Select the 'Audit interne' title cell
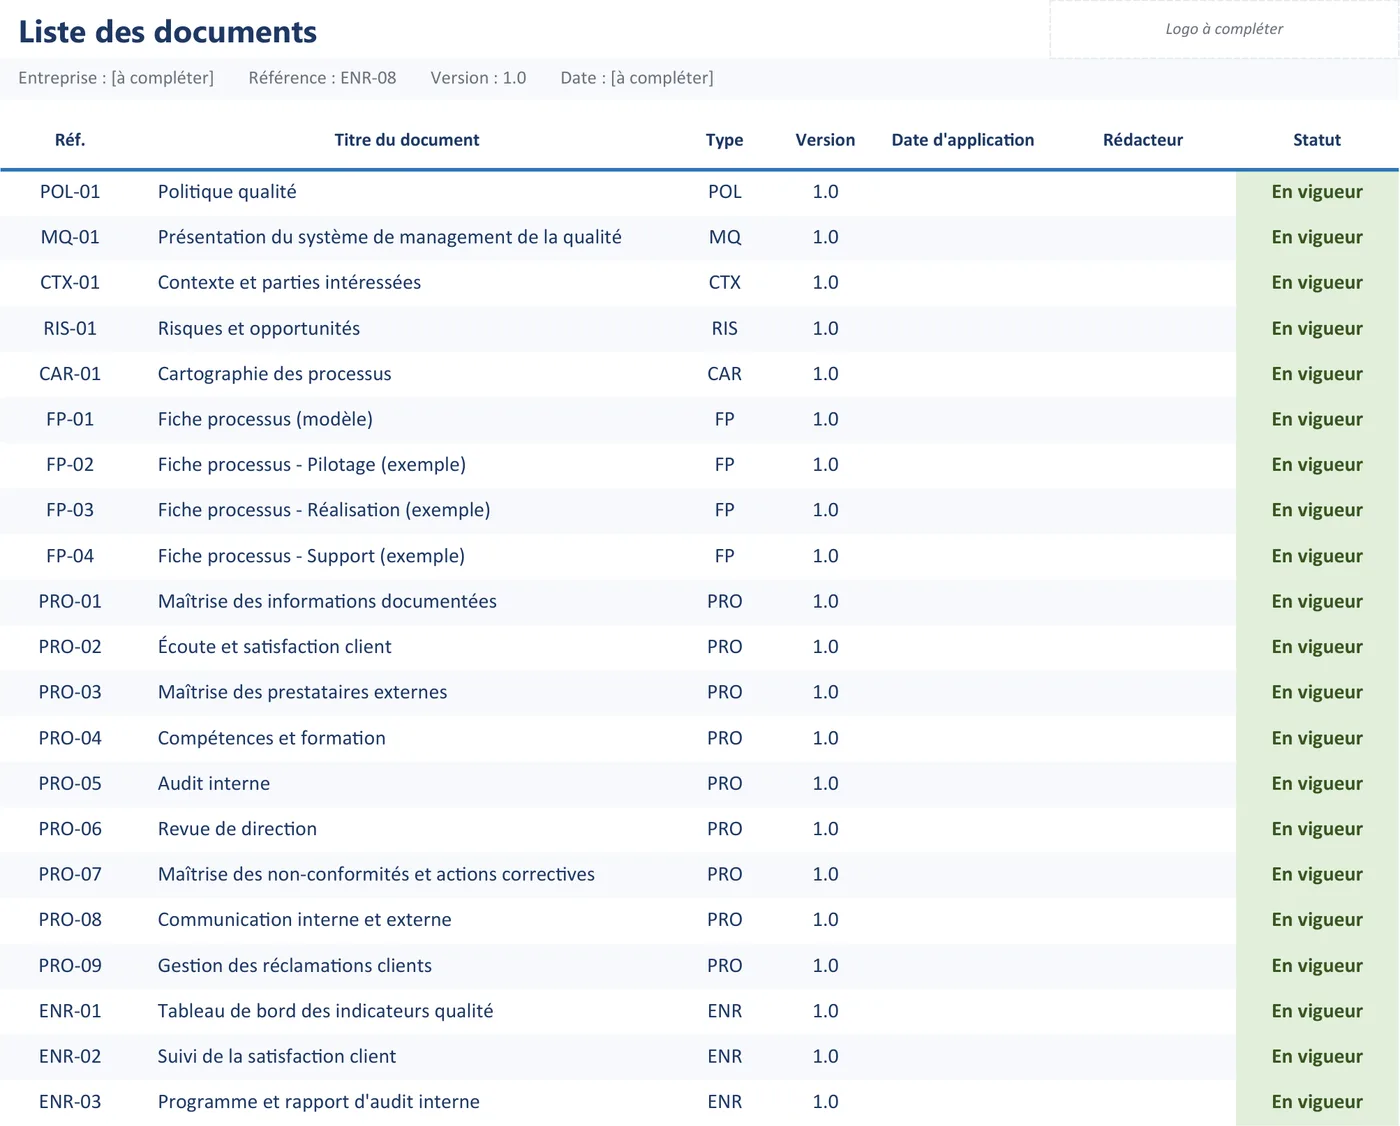Viewport: 1400px width, 1126px height. coord(214,783)
